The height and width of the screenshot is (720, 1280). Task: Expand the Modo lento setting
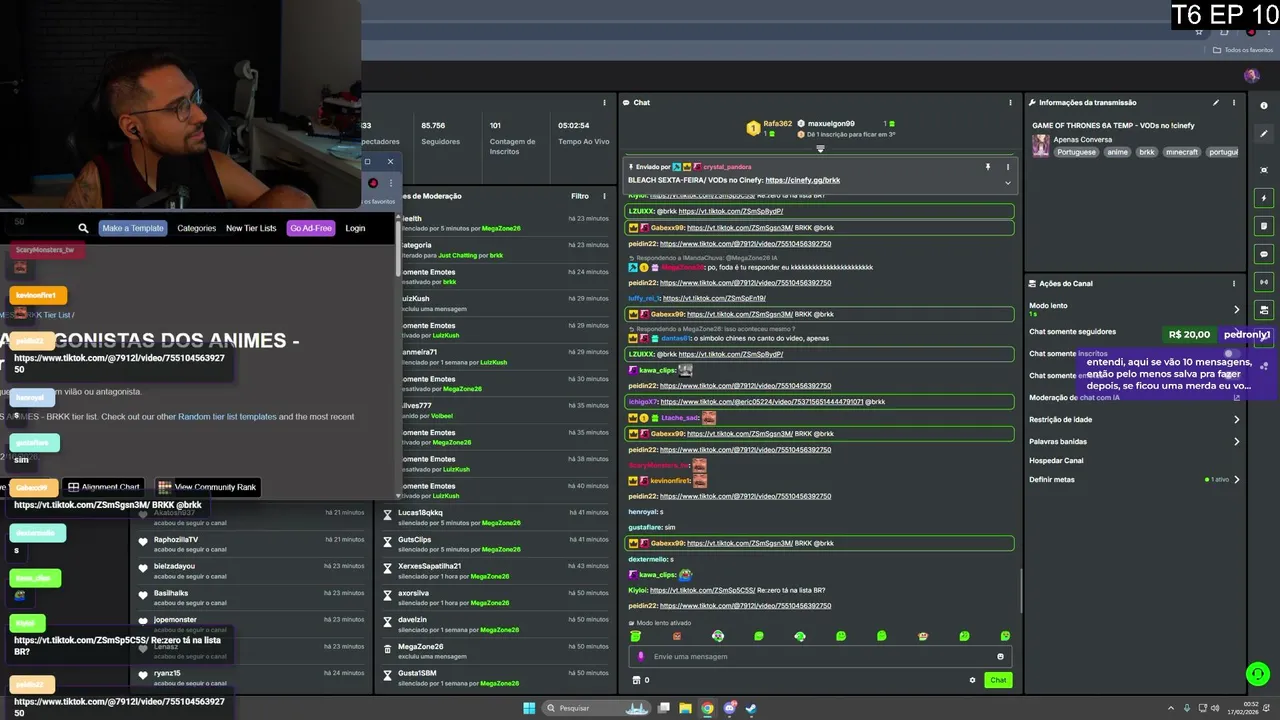pyautogui.click(x=1236, y=309)
